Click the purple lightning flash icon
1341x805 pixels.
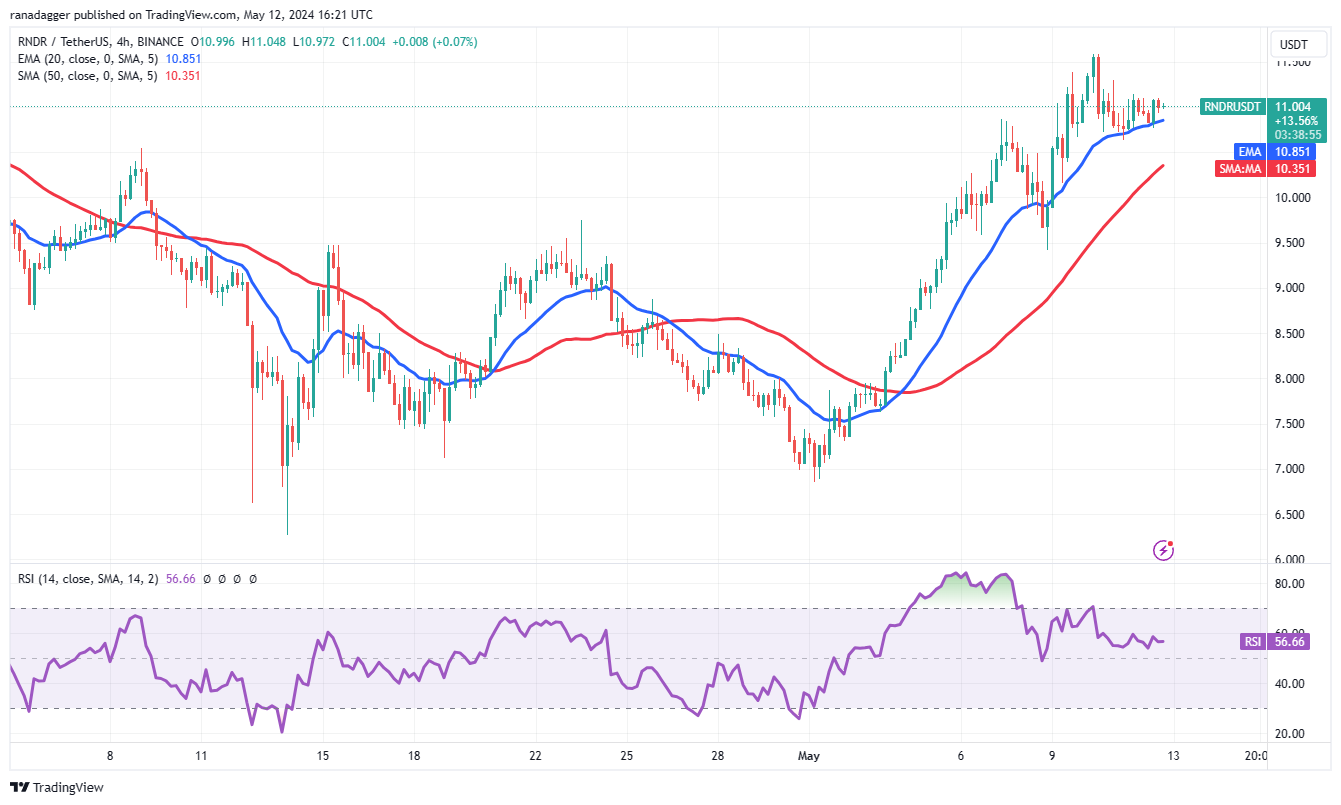coord(1163,549)
